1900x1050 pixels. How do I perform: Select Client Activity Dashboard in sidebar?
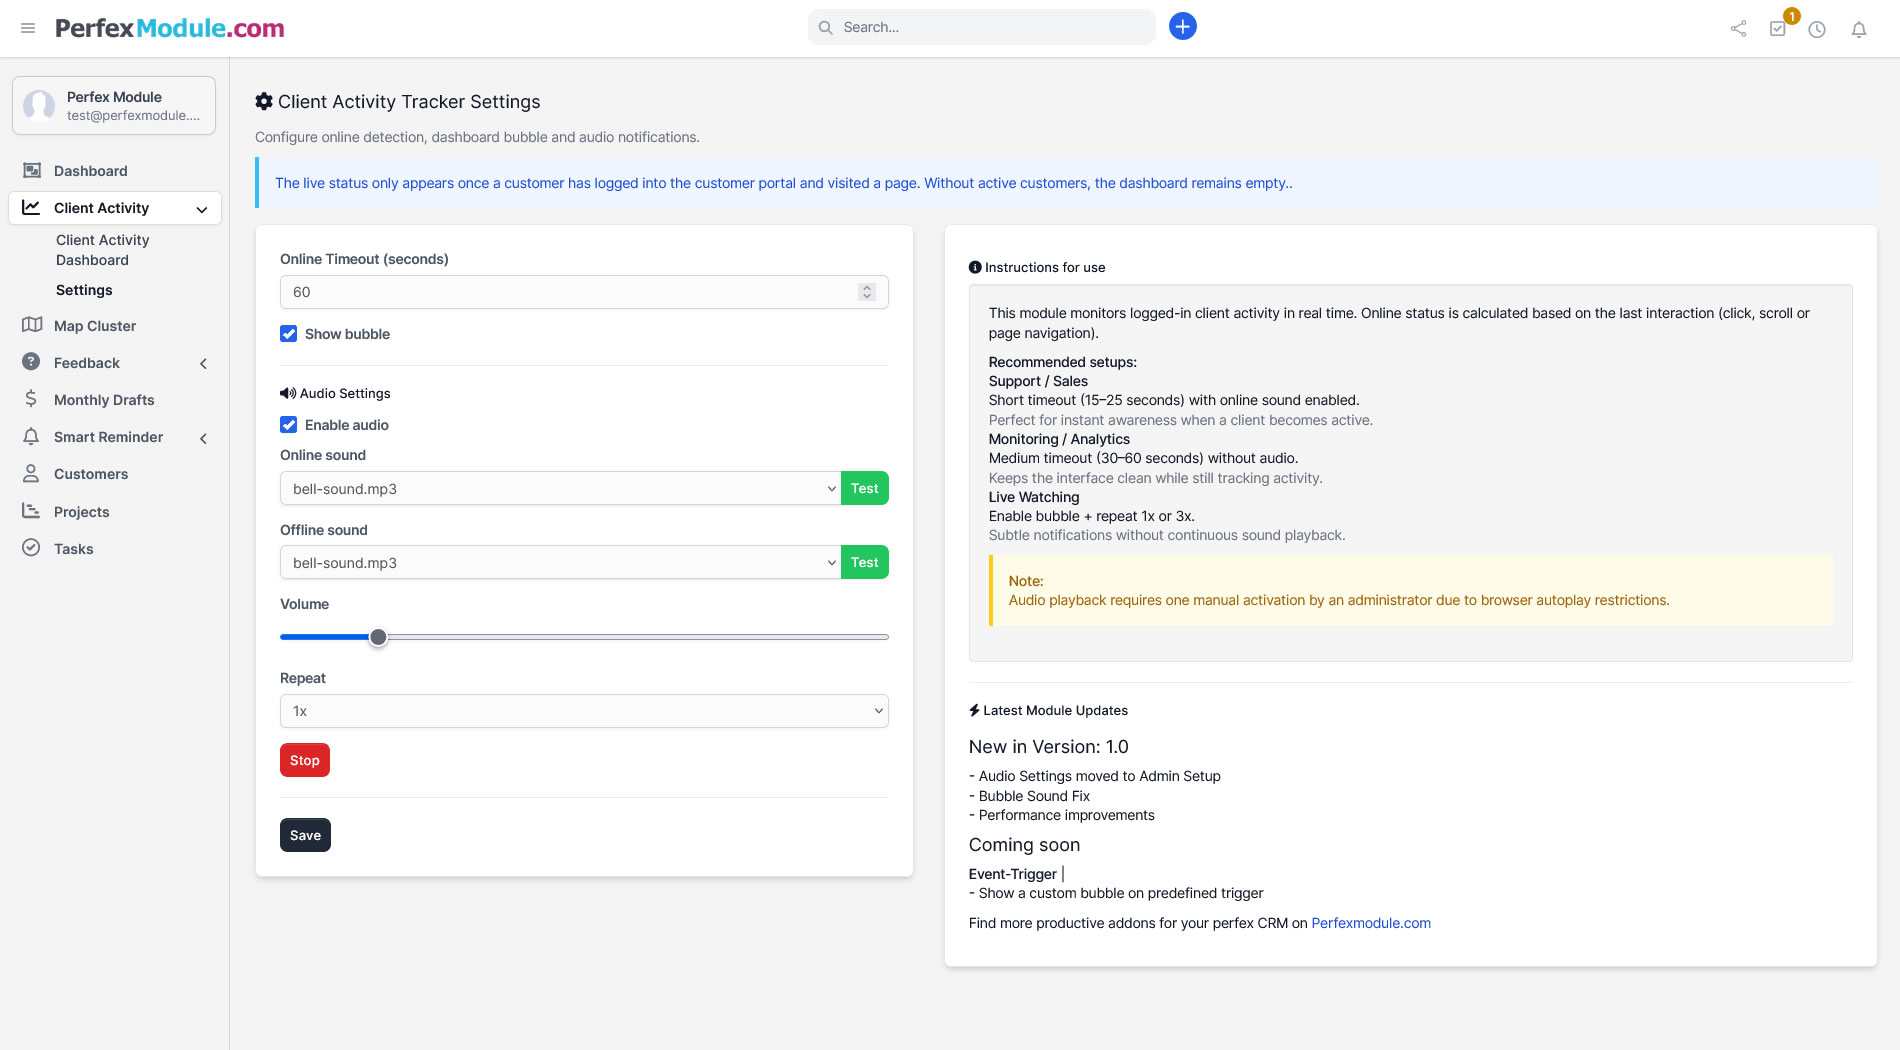(102, 249)
